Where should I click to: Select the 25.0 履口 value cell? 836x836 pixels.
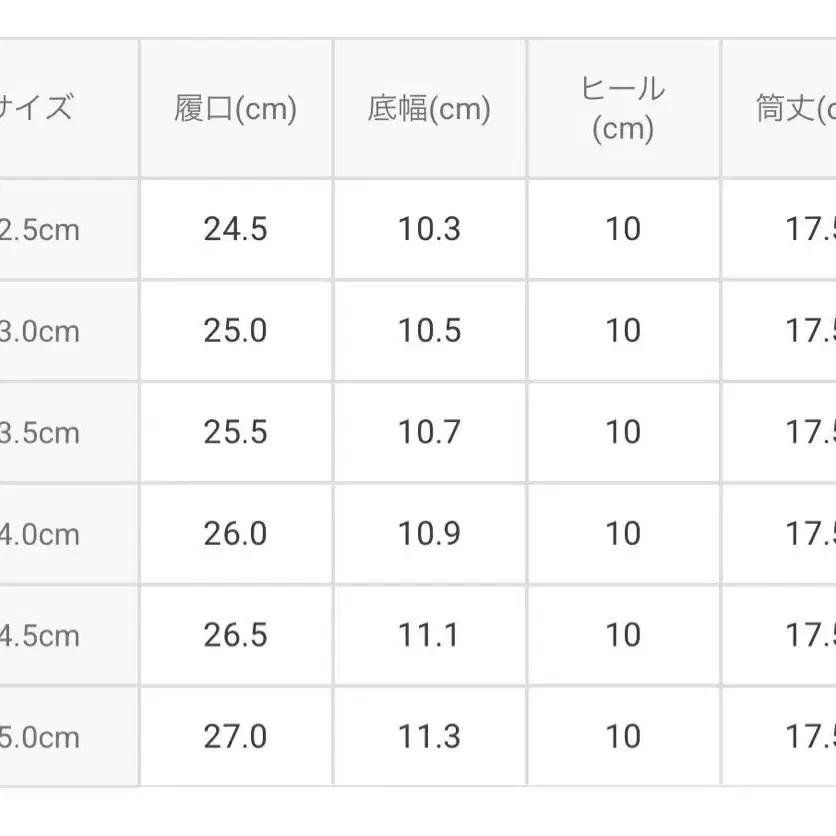(236, 331)
